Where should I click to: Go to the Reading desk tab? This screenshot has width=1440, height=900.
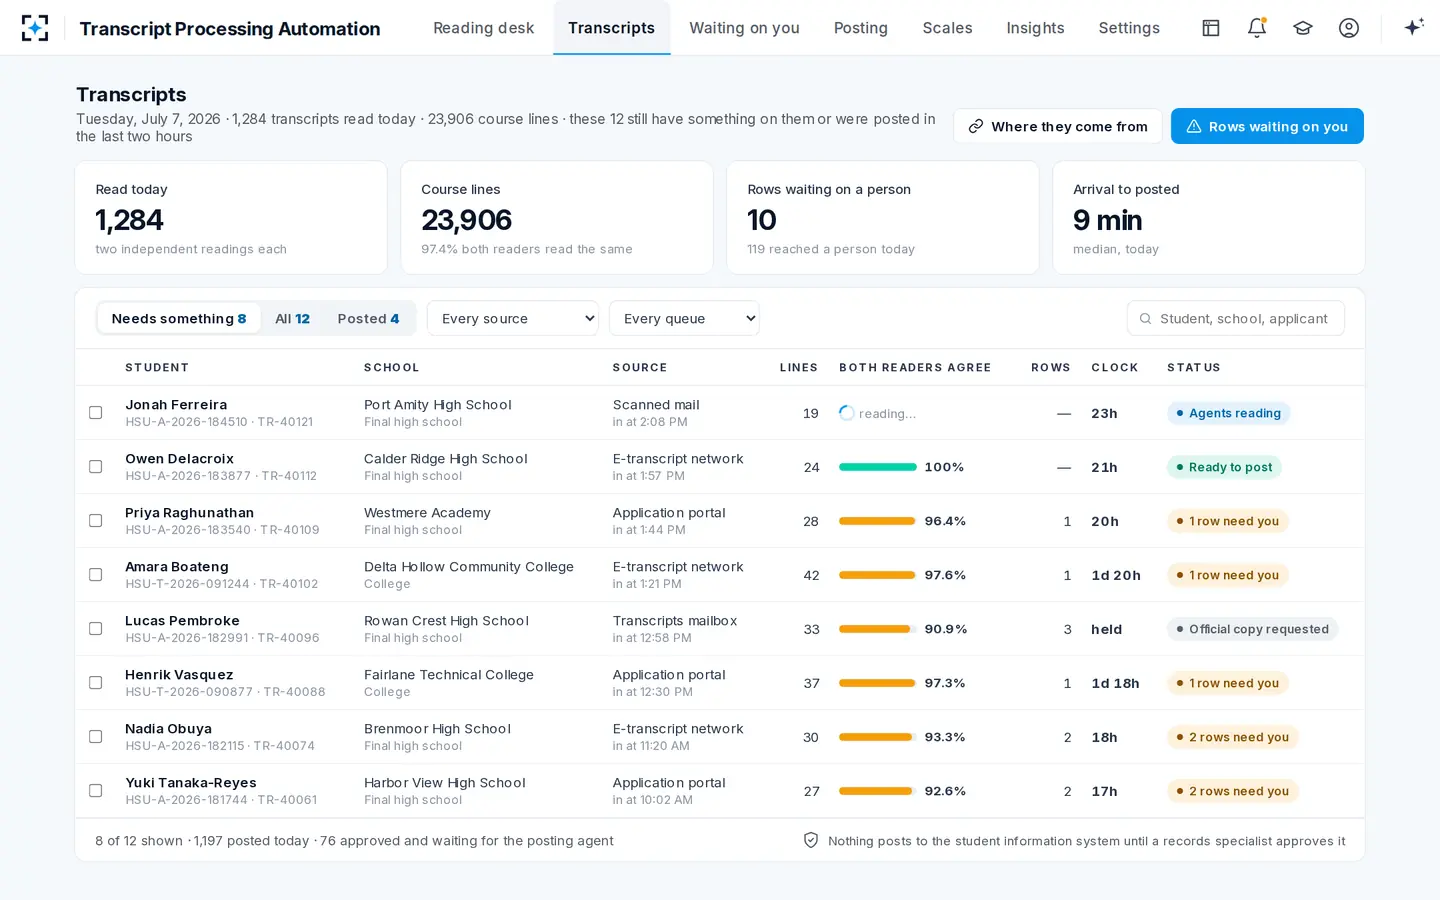coord(484,28)
